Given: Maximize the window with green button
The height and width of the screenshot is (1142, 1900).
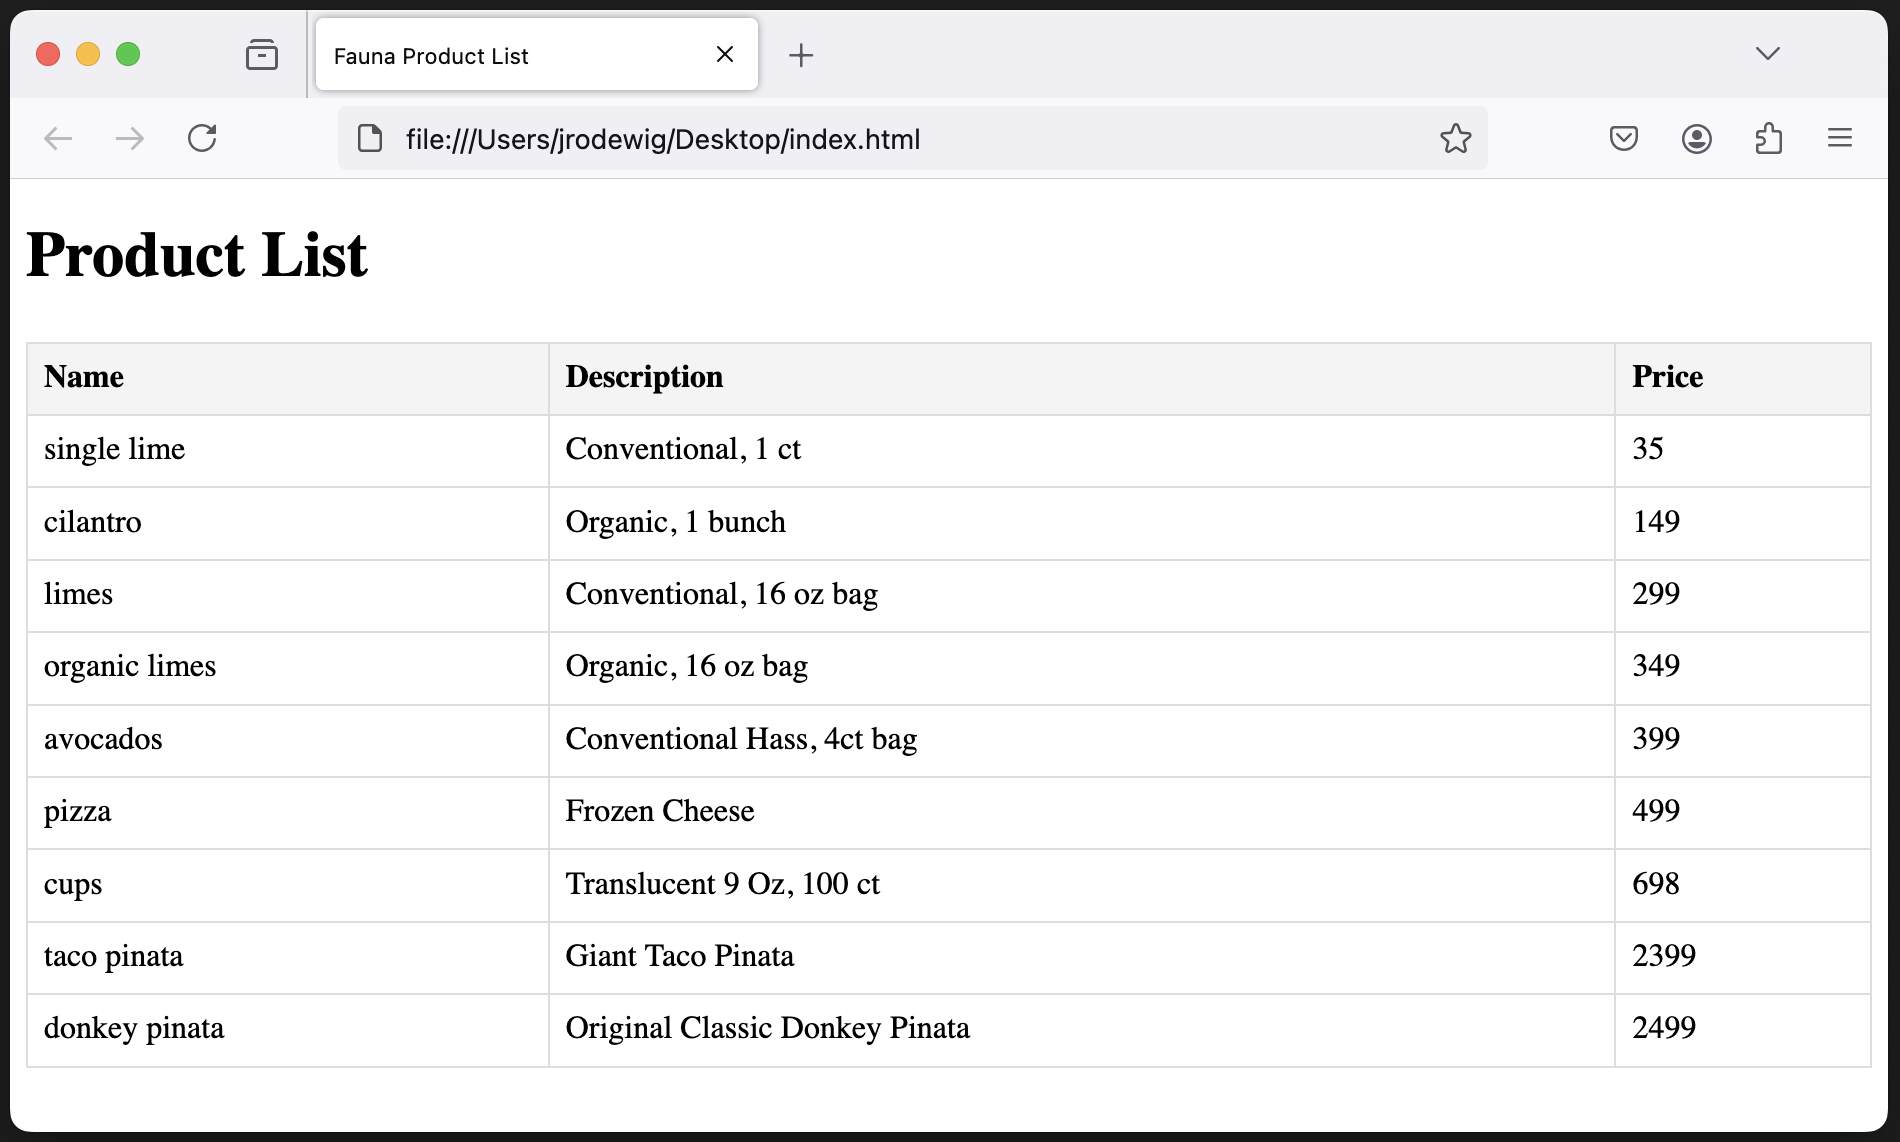Looking at the screenshot, I should (128, 54).
